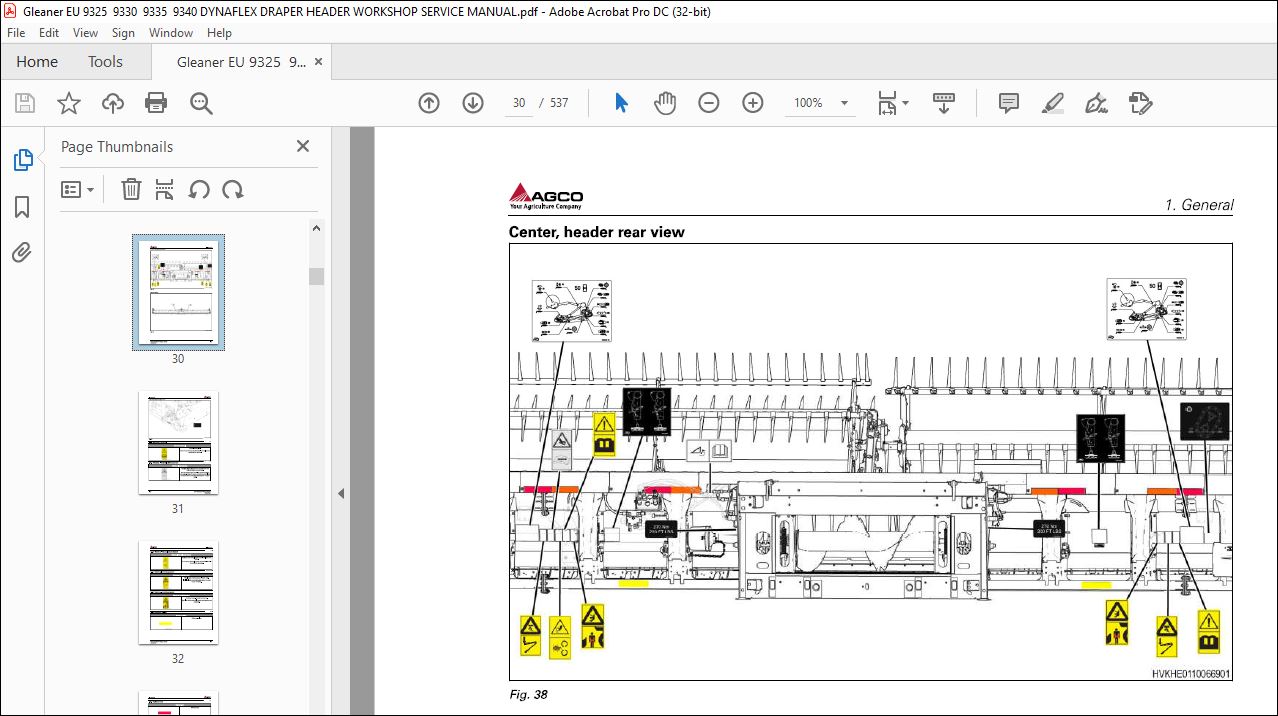Open the Window menu

(x=171, y=33)
